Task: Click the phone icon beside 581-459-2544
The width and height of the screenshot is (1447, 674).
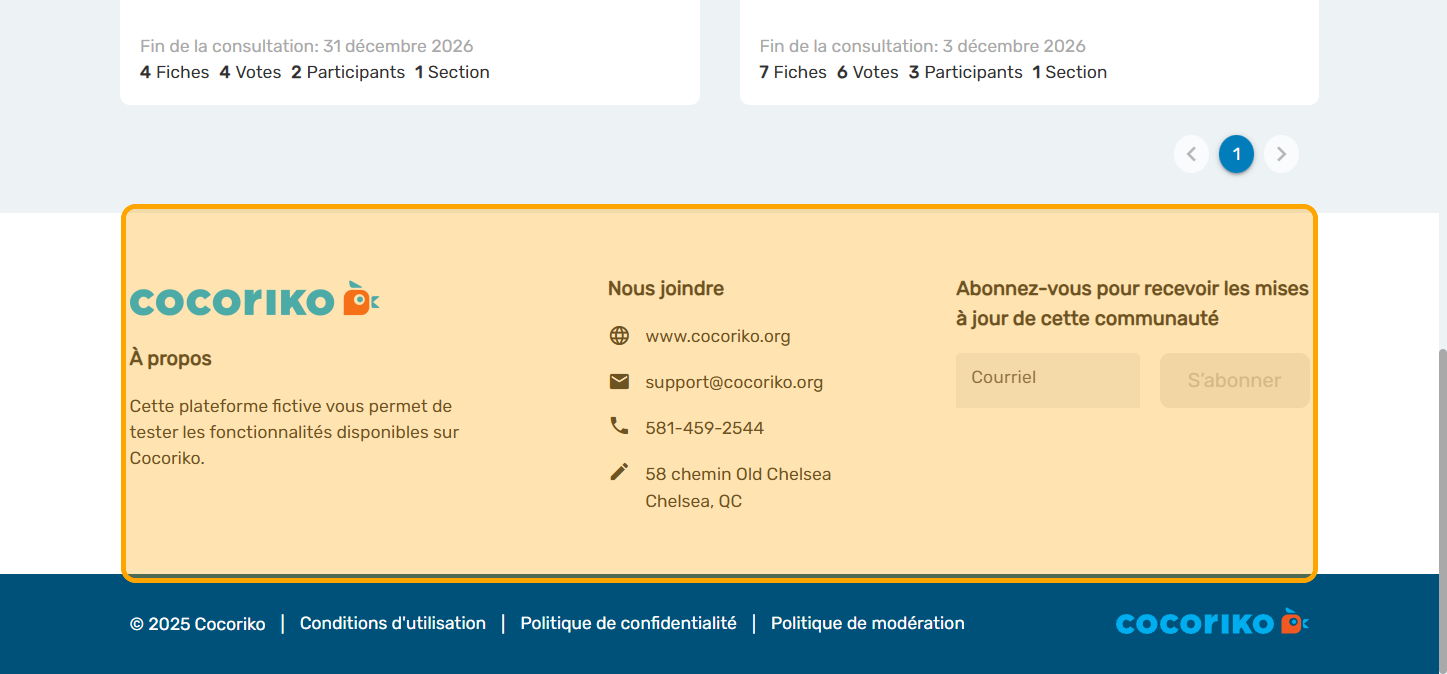Action: click(x=619, y=426)
